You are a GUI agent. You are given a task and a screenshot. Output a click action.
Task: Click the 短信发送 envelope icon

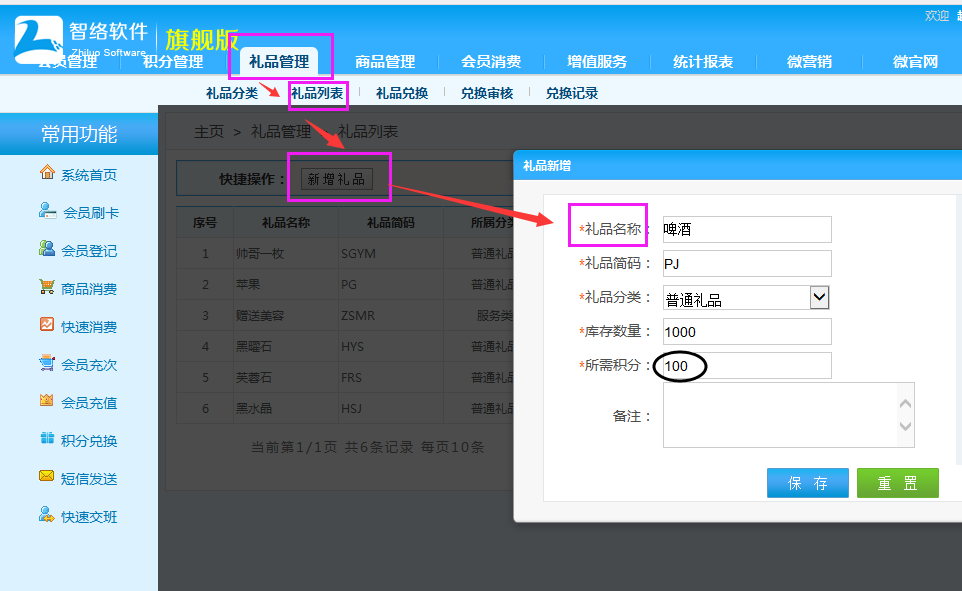[x=47, y=477]
